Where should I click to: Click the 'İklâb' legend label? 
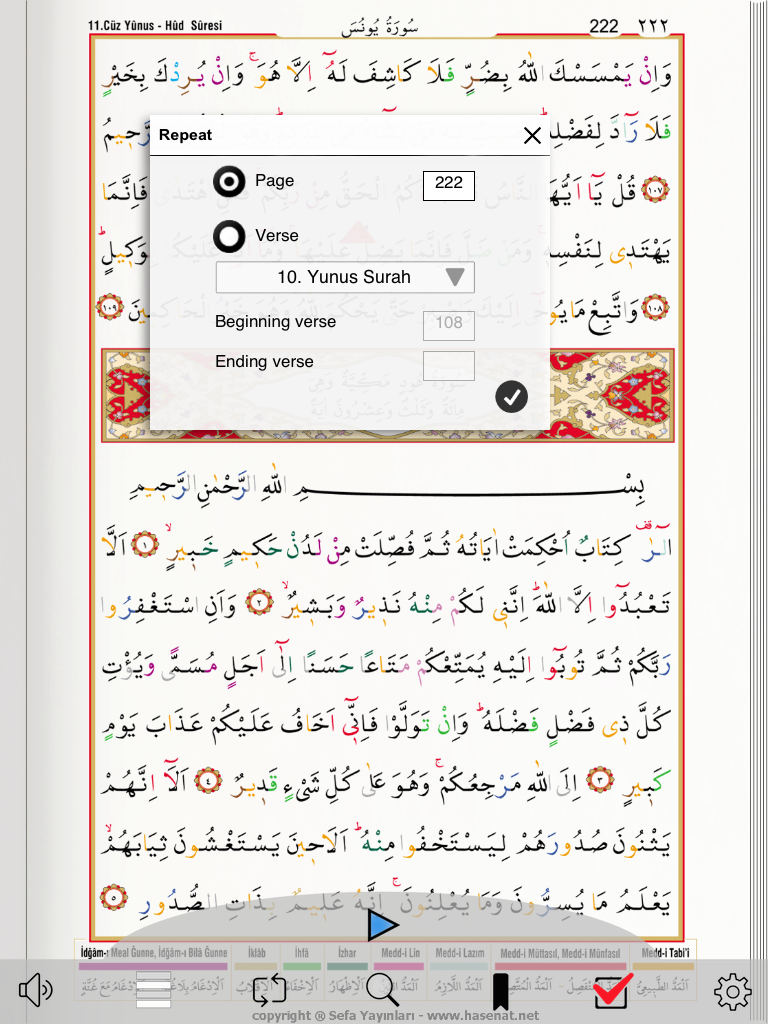point(257,953)
